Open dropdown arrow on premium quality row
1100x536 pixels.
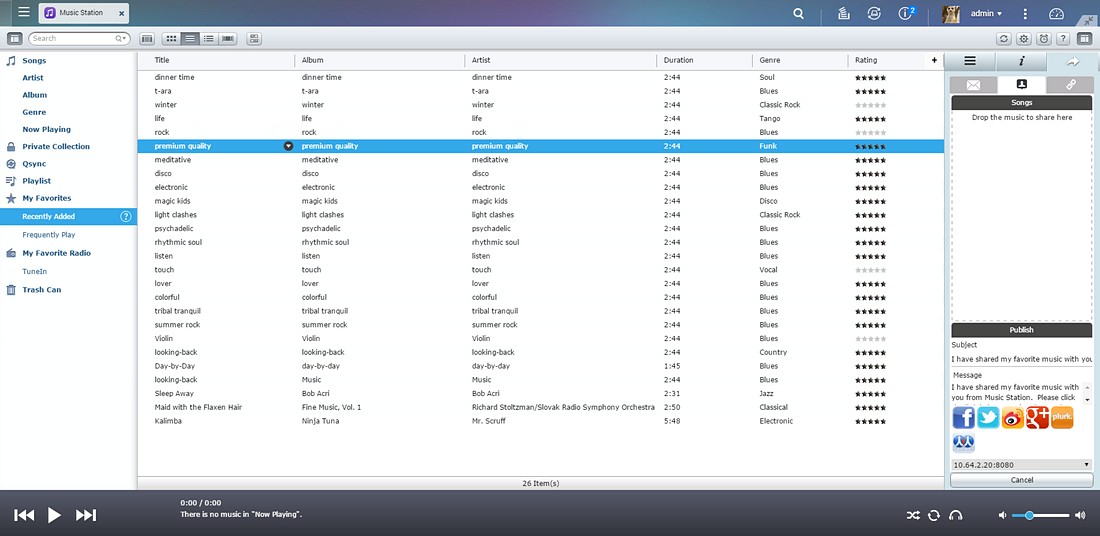288,146
